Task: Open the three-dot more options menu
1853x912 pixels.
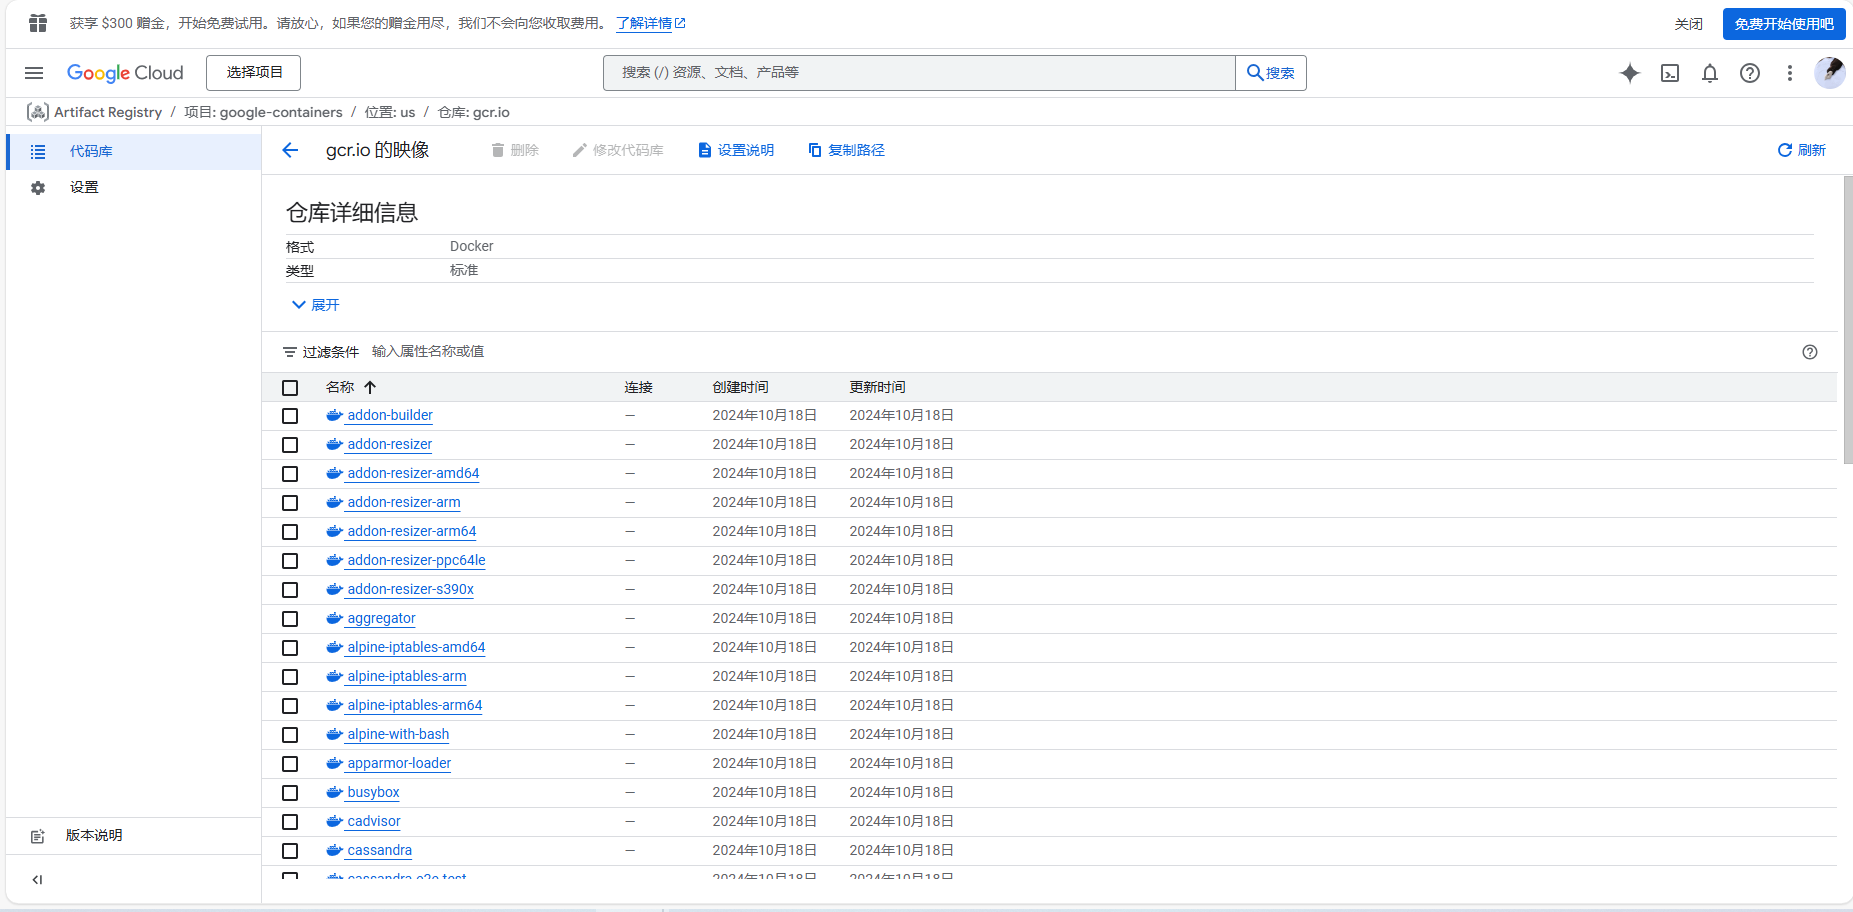Action: tap(1790, 73)
